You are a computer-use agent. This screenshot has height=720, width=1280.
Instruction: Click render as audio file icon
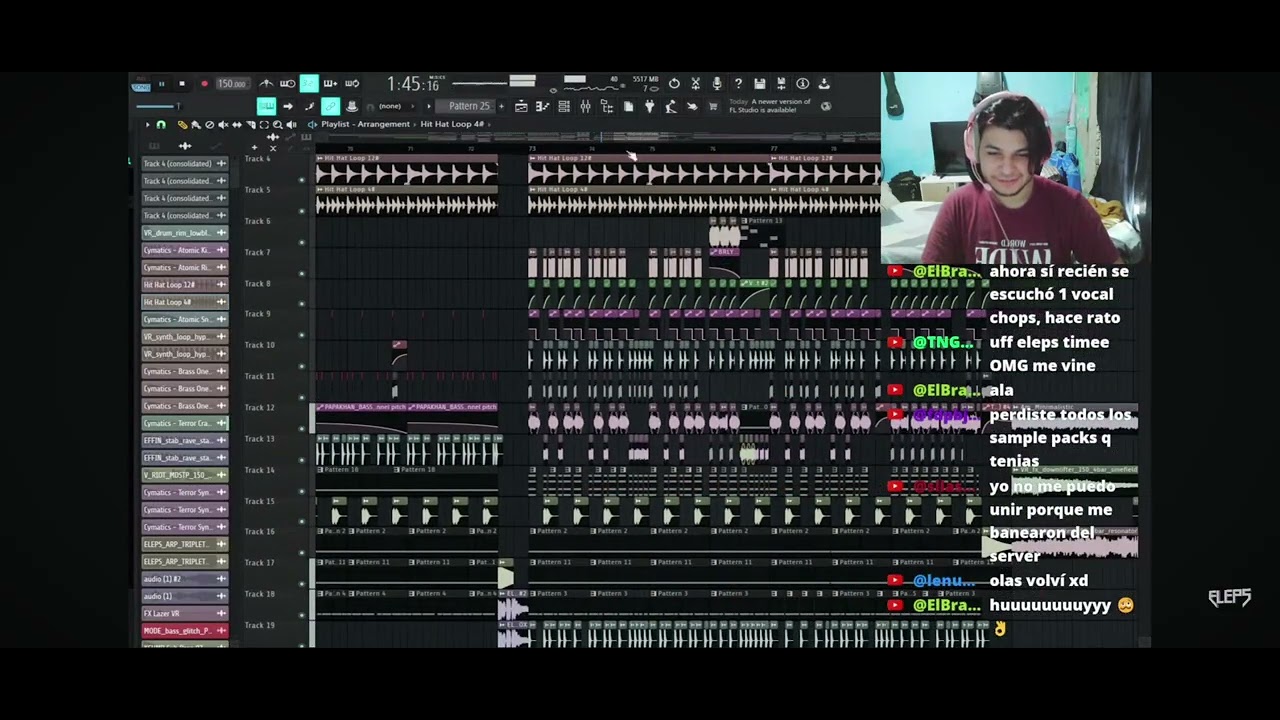click(x=781, y=84)
